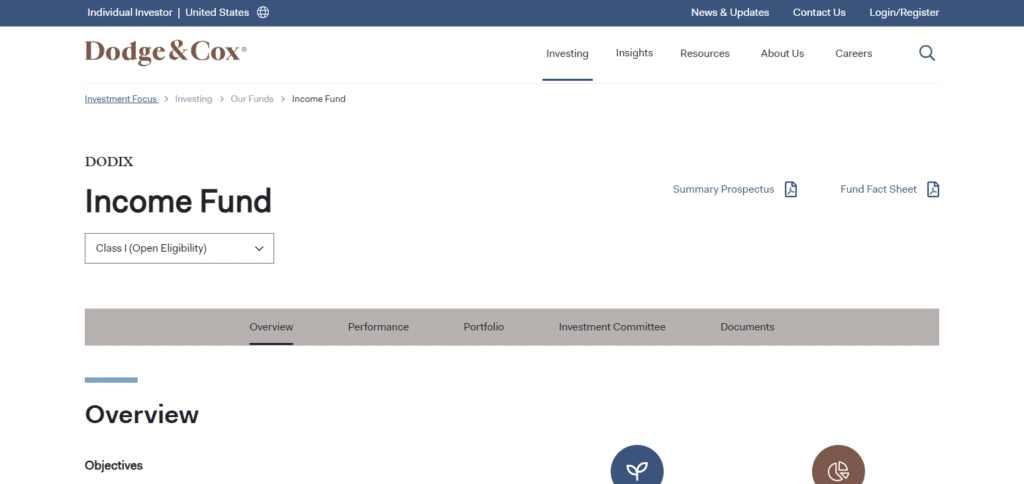Click the Income Fund page heading
Viewport: 1024px width, 484px height.
[x=178, y=201]
